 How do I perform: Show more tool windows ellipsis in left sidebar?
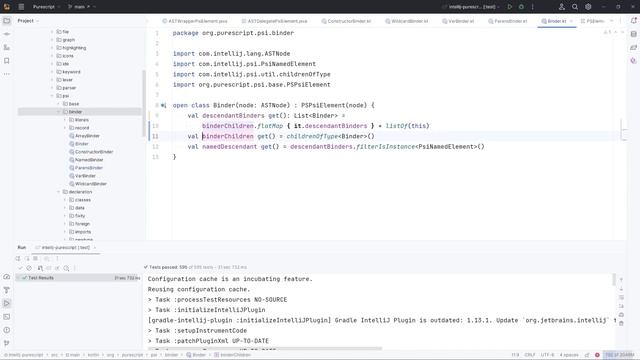7,74
